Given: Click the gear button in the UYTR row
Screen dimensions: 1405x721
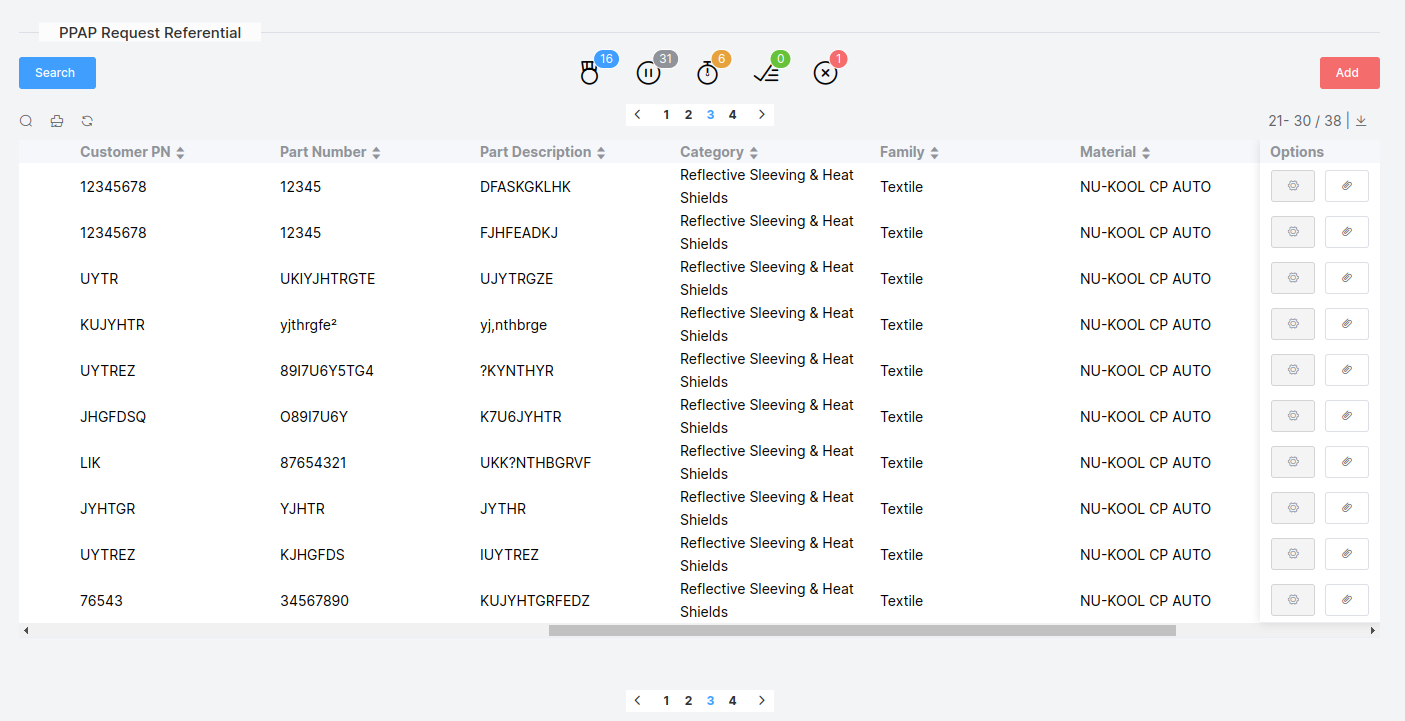Looking at the screenshot, I should [1292, 278].
